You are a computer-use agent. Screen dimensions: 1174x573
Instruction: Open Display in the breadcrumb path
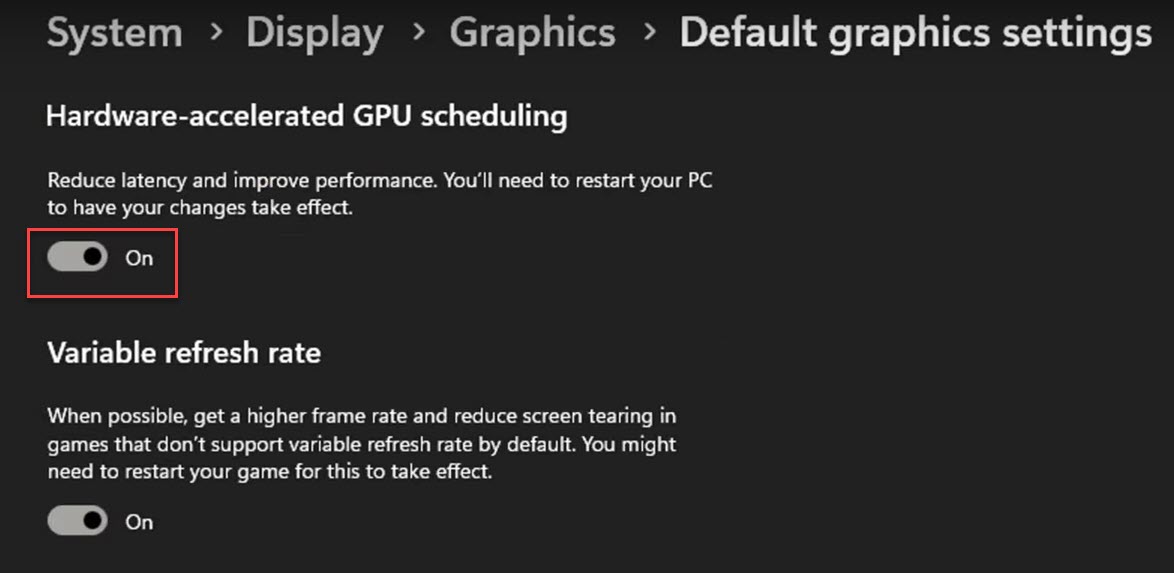tap(314, 34)
